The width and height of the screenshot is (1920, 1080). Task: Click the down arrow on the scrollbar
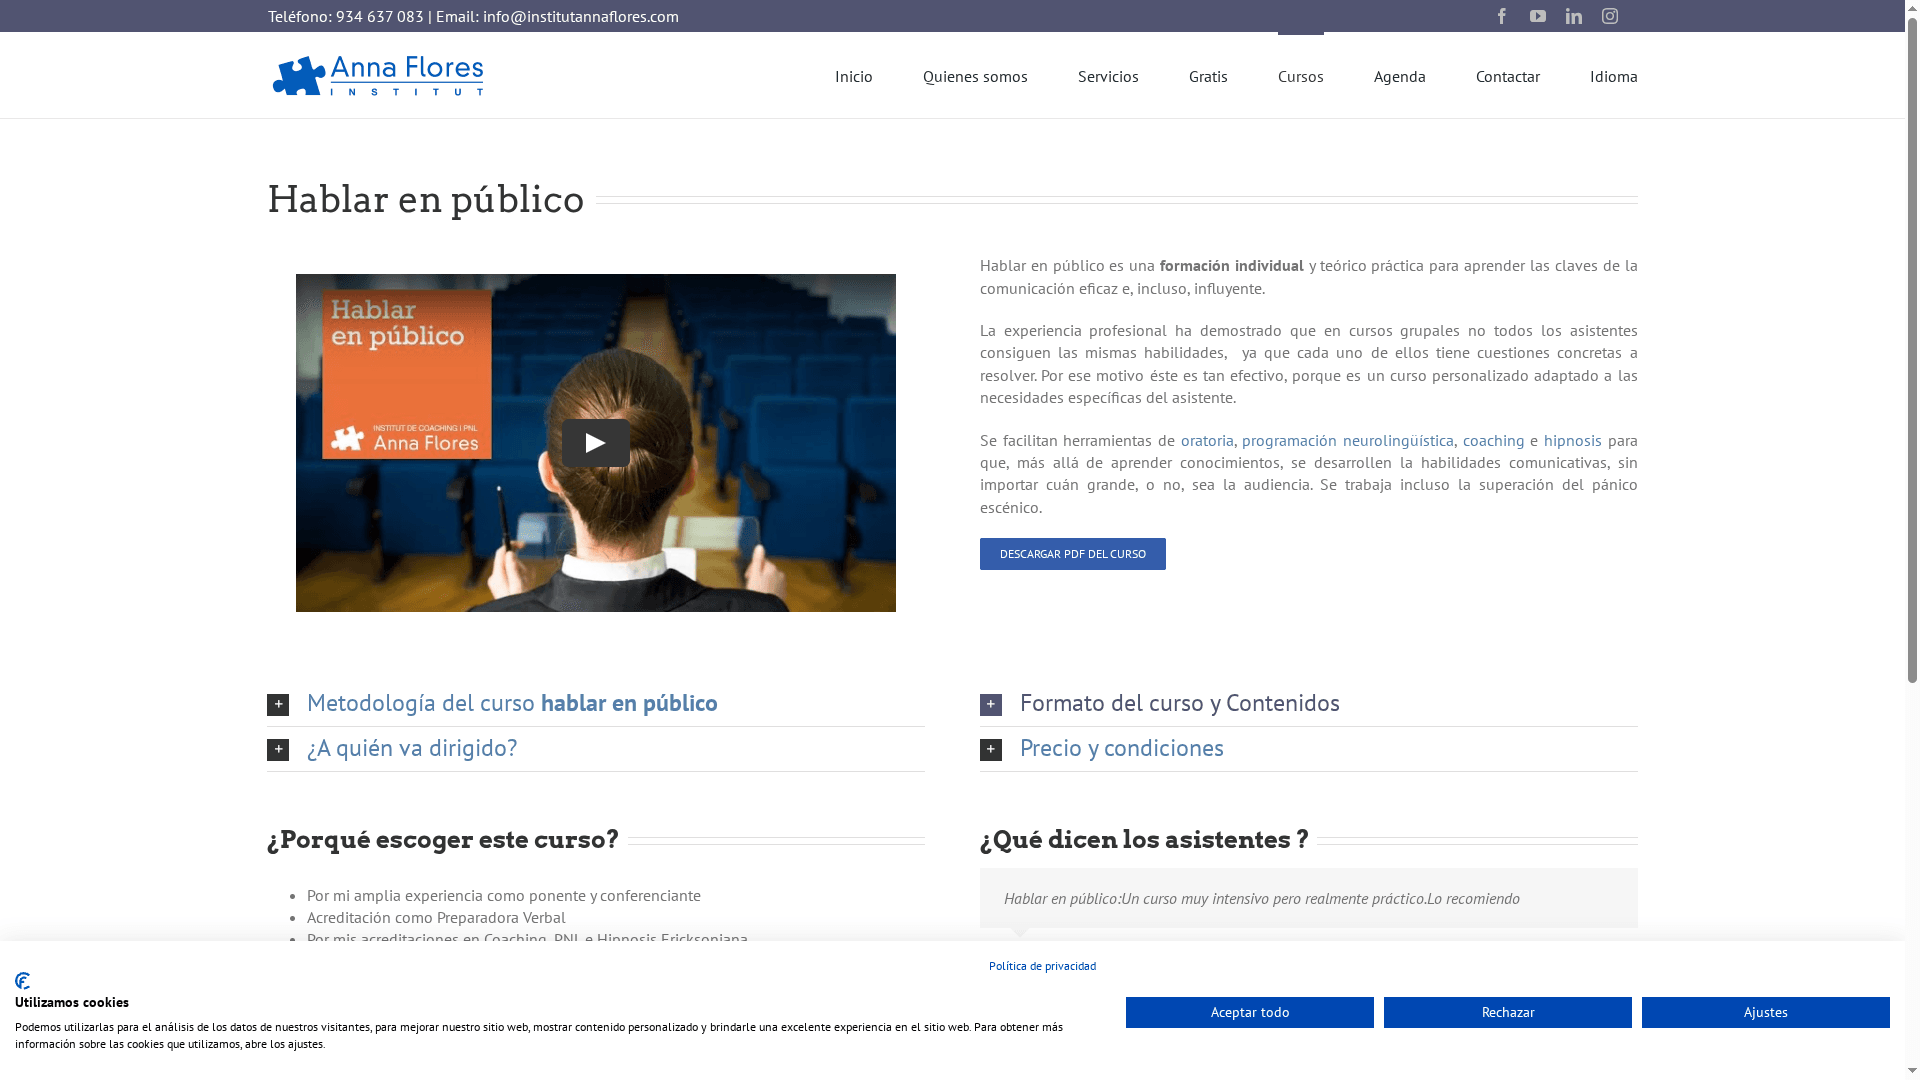(1911, 1071)
